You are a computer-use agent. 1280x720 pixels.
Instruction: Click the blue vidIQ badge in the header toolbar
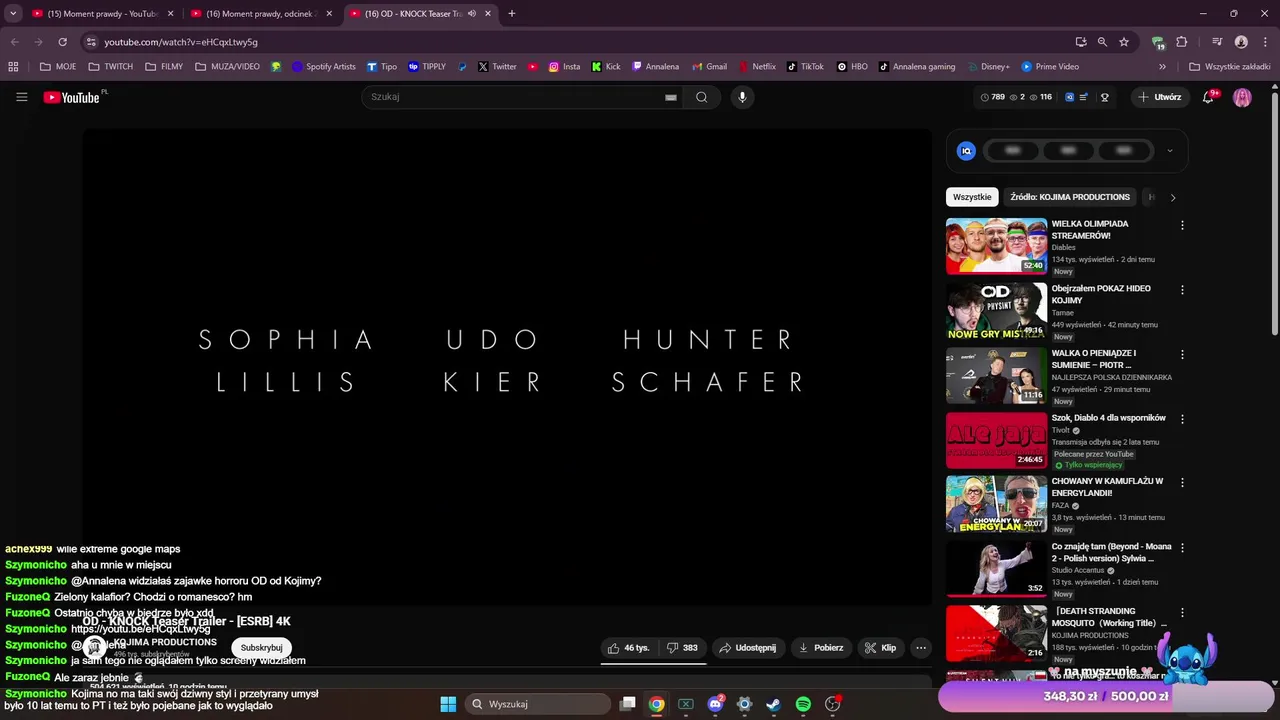(1069, 97)
